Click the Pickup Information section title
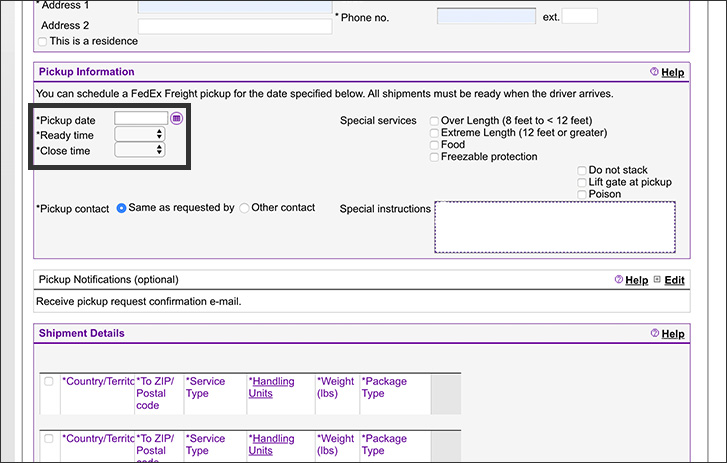The height and width of the screenshot is (463, 727). point(87,71)
